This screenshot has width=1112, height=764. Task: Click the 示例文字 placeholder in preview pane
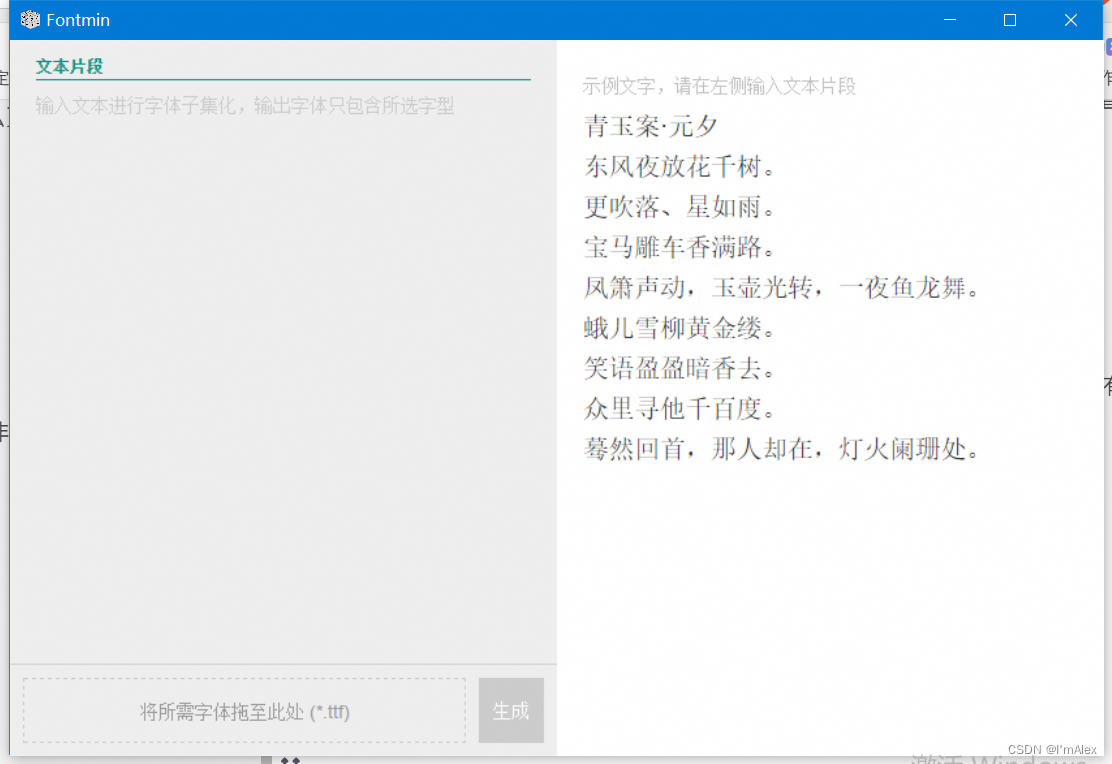(x=718, y=86)
